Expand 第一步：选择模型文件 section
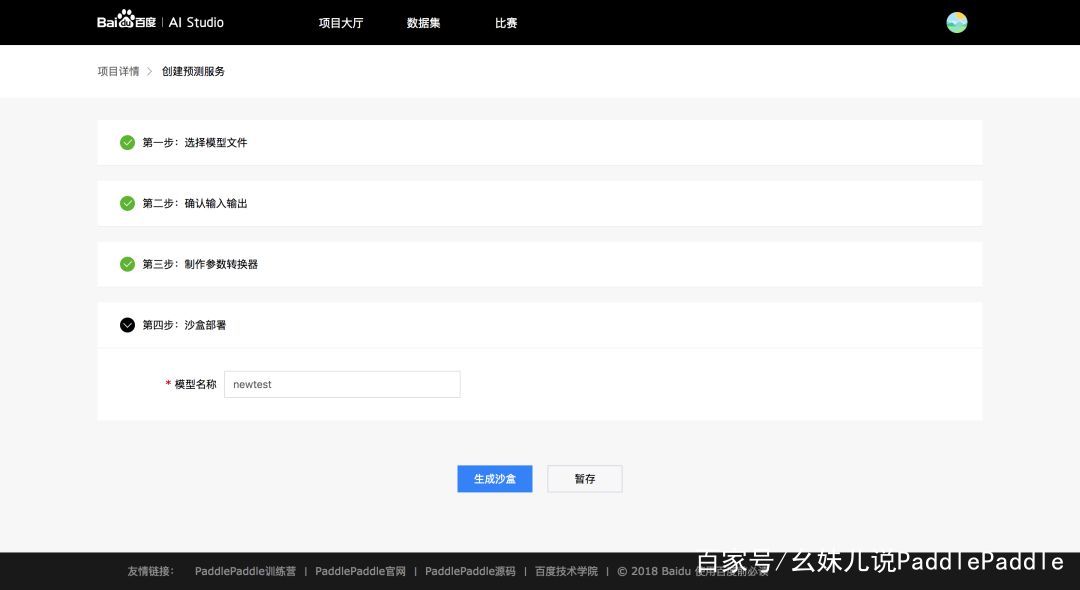 195,143
